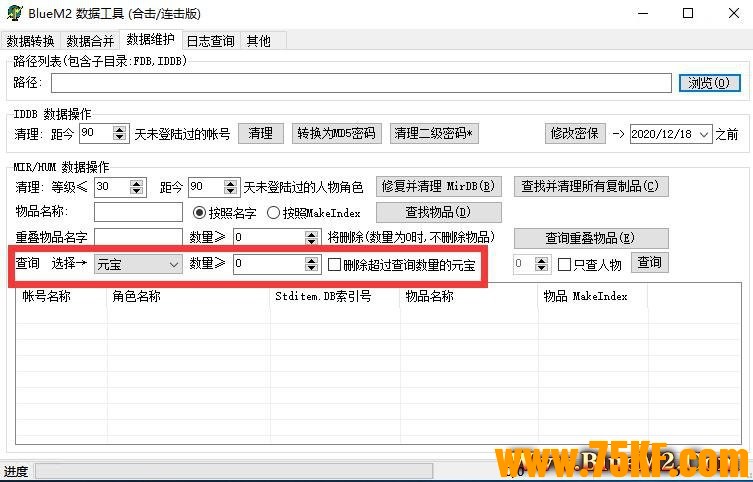The height and width of the screenshot is (482, 753).
Task: Open the 2020/12/18 date dropdown
Action: pos(705,134)
